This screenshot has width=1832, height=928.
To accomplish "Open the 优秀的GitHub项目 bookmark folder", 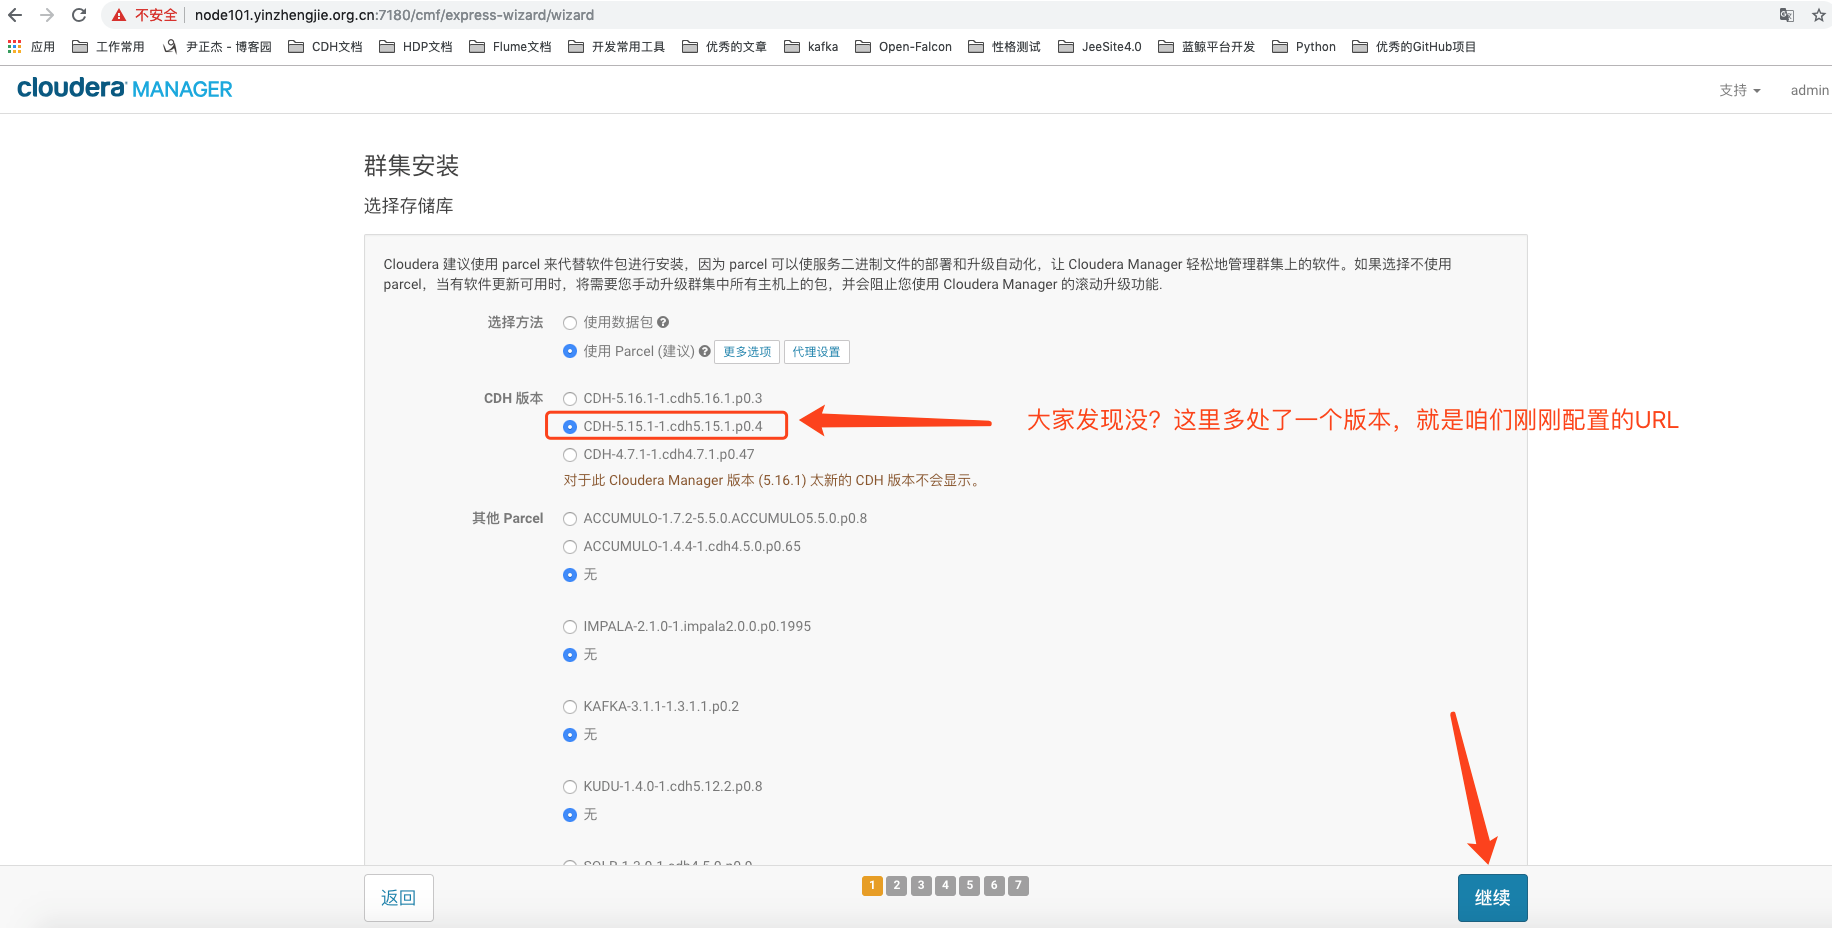I will point(1414,47).
